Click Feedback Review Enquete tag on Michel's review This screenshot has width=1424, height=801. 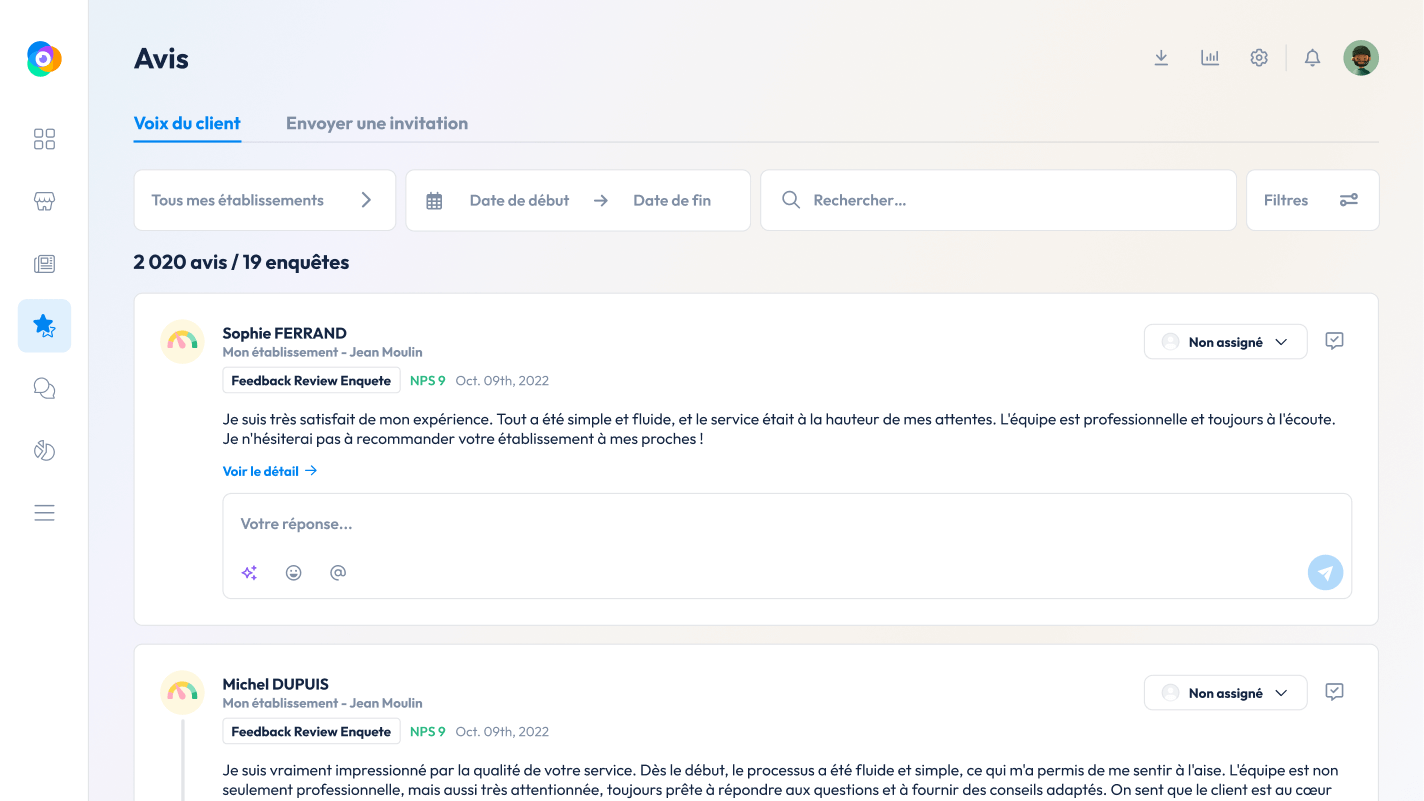point(311,731)
